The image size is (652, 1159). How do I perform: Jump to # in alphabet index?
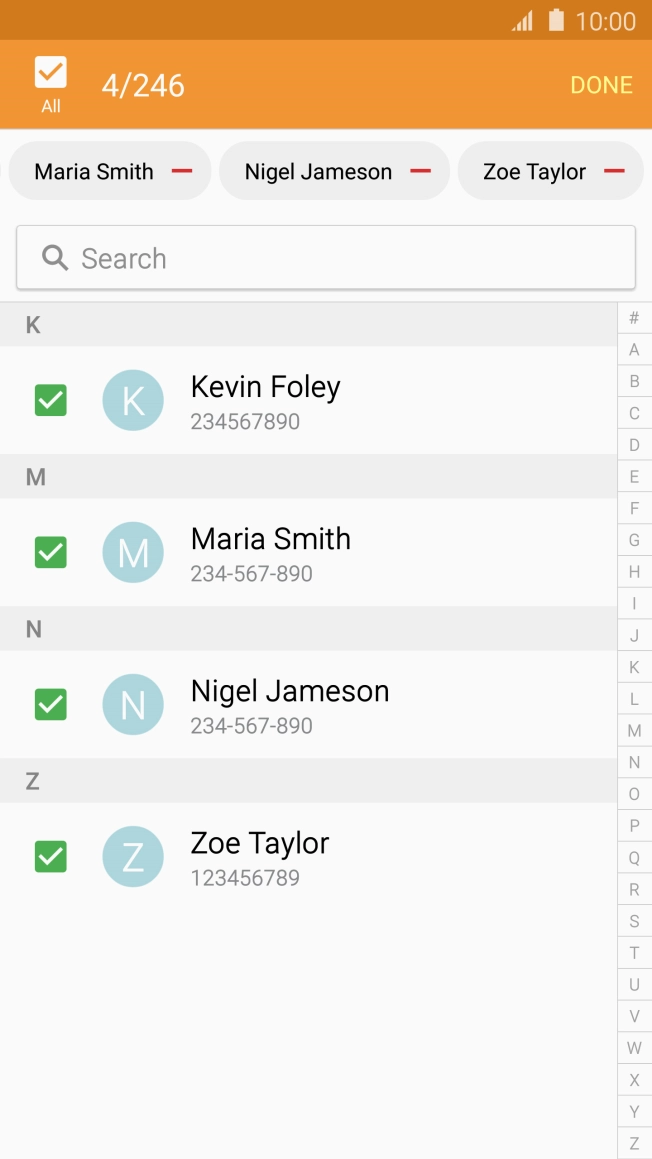pos(634,318)
